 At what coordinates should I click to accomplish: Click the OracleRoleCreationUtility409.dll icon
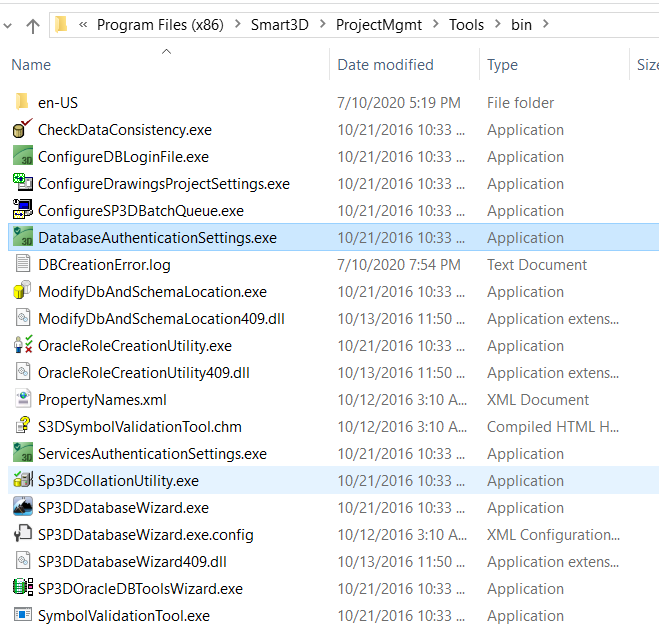click(x=23, y=372)
